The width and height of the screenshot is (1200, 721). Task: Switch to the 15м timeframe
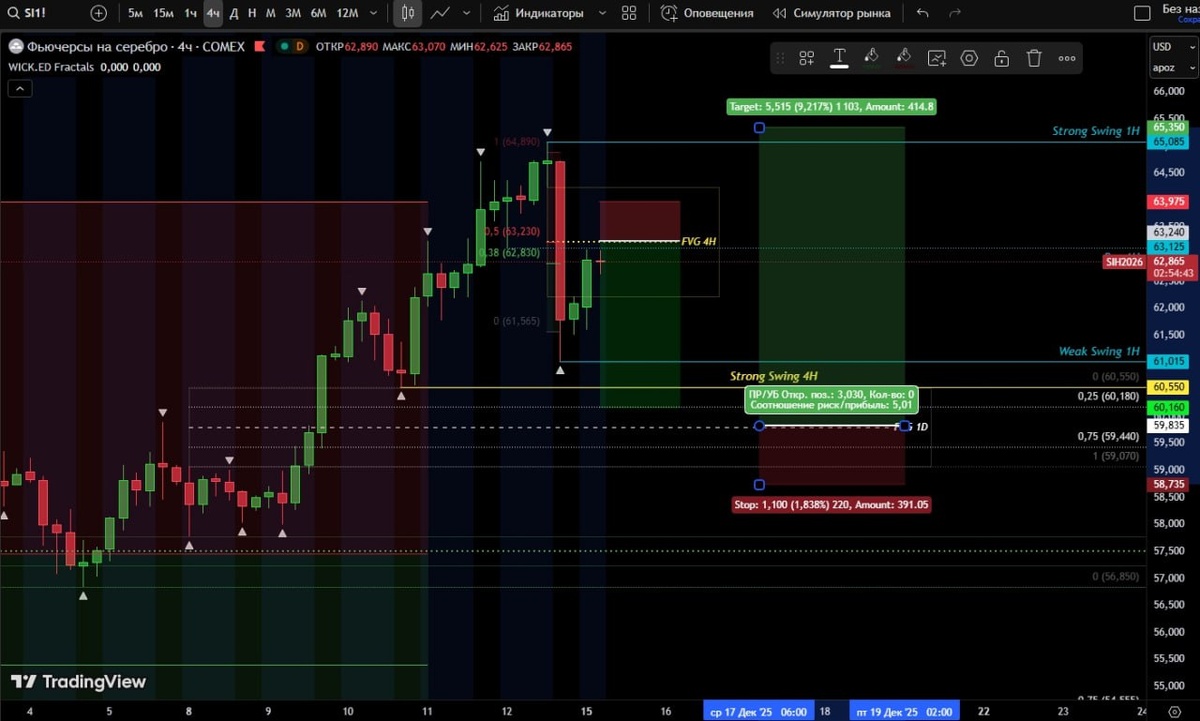coord(163,13)
